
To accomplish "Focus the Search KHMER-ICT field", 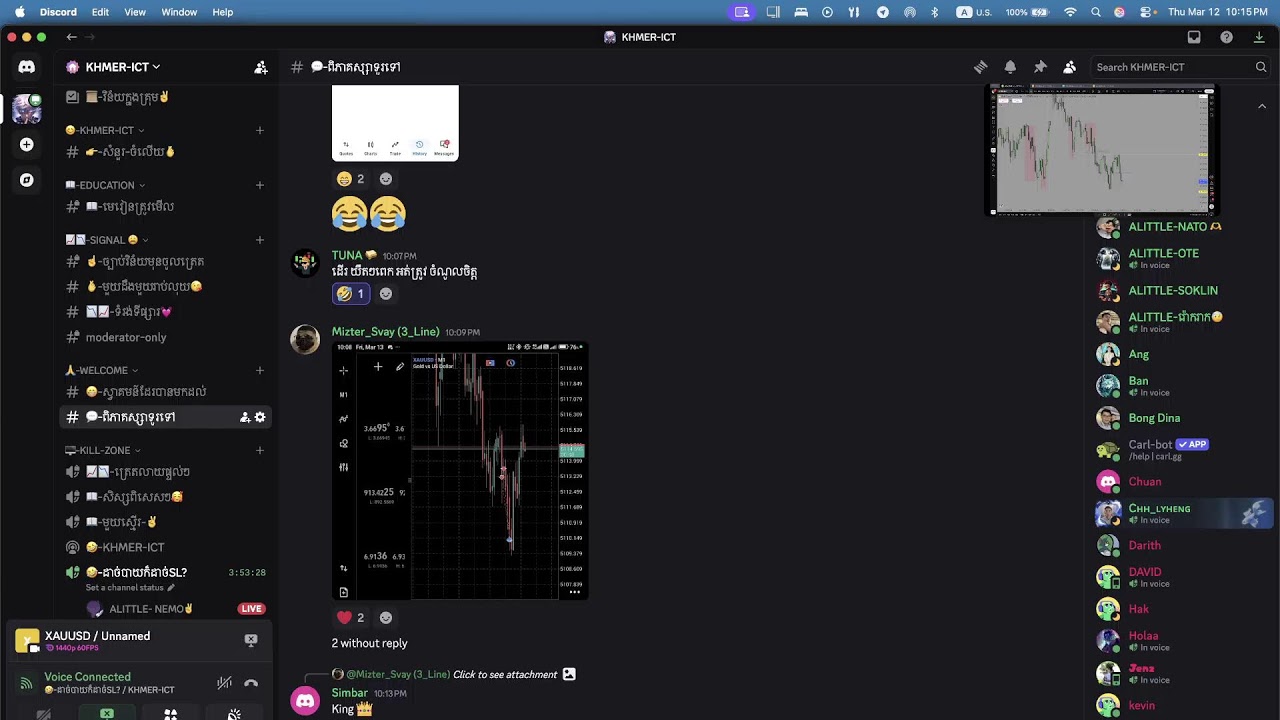I will (1180, 67).
